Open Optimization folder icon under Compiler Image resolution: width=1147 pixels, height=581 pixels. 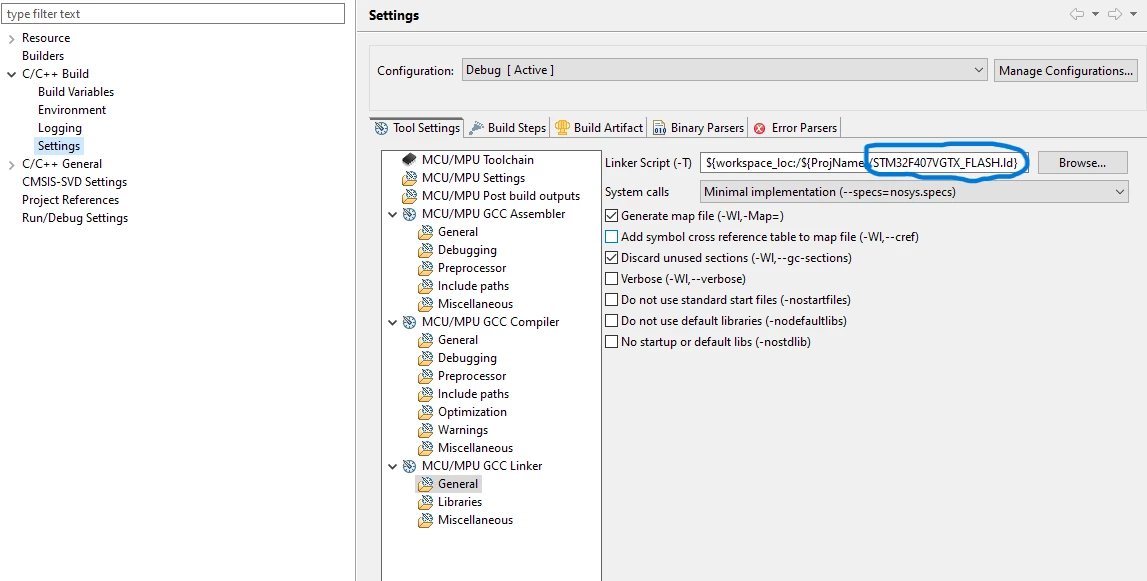425,412
